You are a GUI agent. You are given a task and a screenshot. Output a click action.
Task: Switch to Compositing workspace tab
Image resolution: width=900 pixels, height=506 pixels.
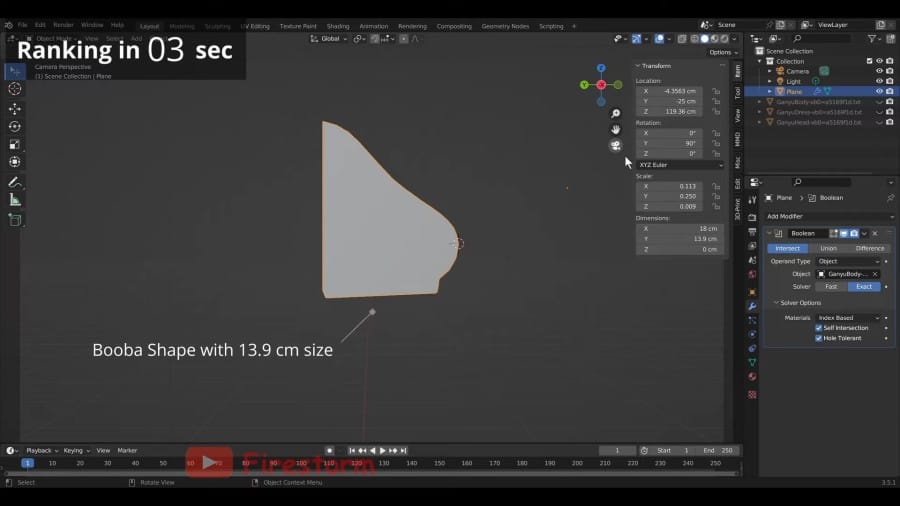tap(454, 26)
